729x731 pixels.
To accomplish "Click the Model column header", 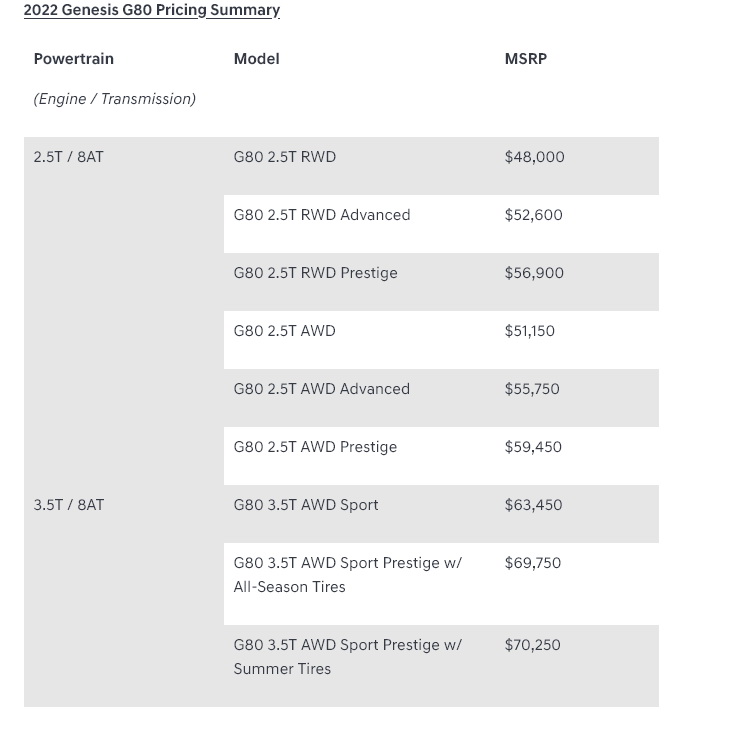I will (x=256, y=59).
